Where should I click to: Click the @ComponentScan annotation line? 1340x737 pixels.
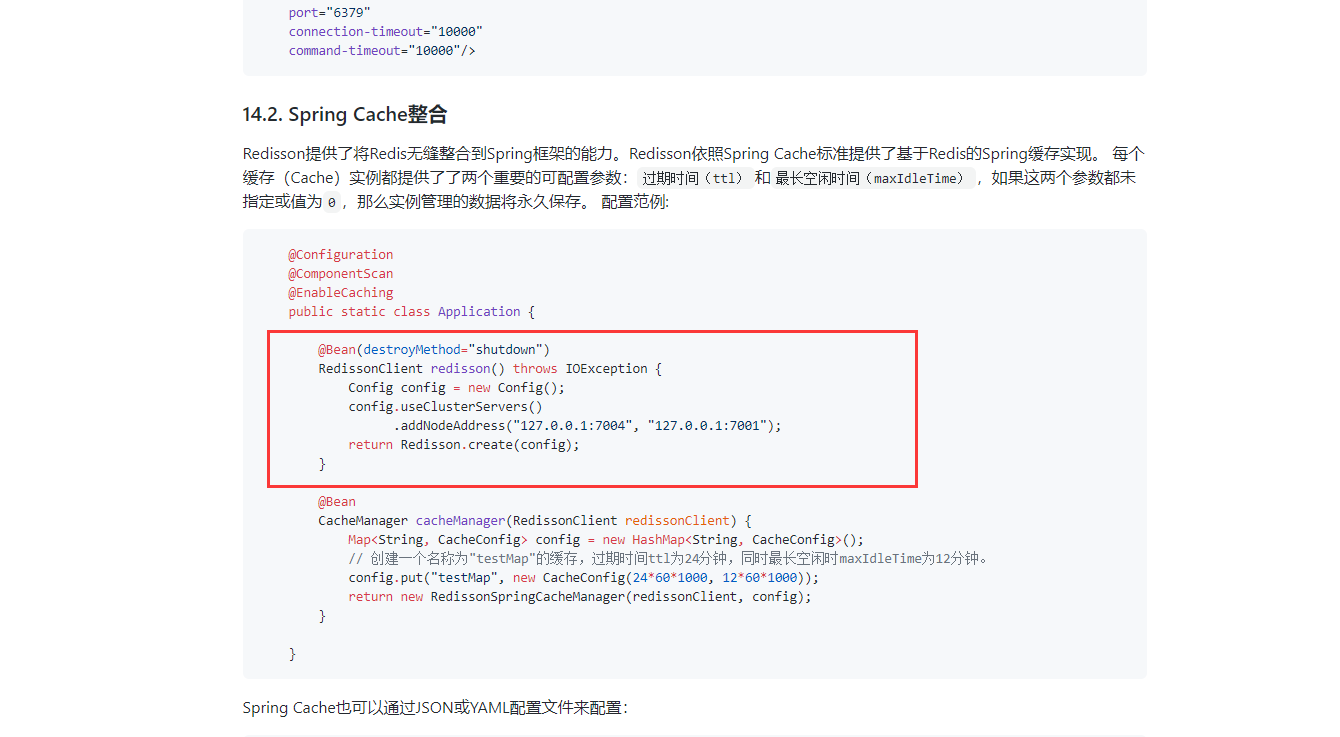click(x=341, y=273)
